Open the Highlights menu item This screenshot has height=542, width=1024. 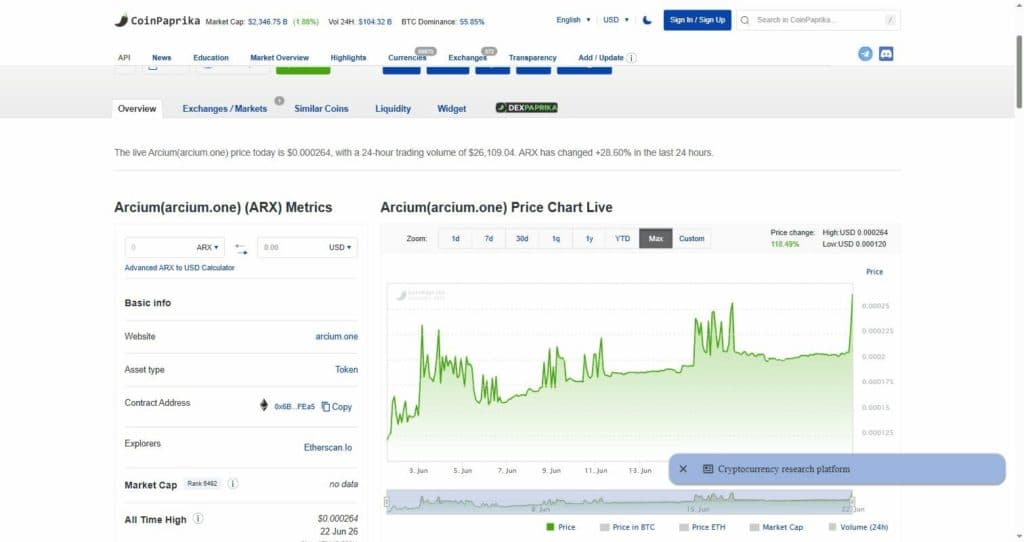tap(348, 57)
